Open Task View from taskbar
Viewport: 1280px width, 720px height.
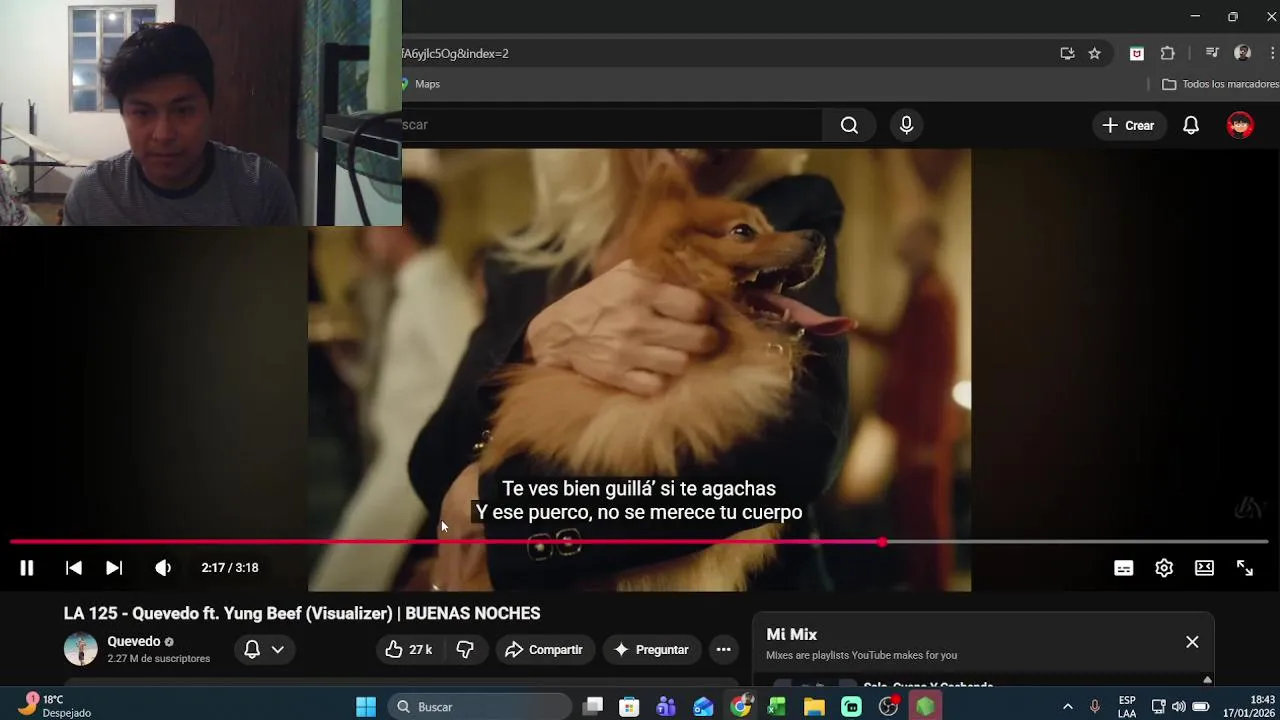coord(593,707)
